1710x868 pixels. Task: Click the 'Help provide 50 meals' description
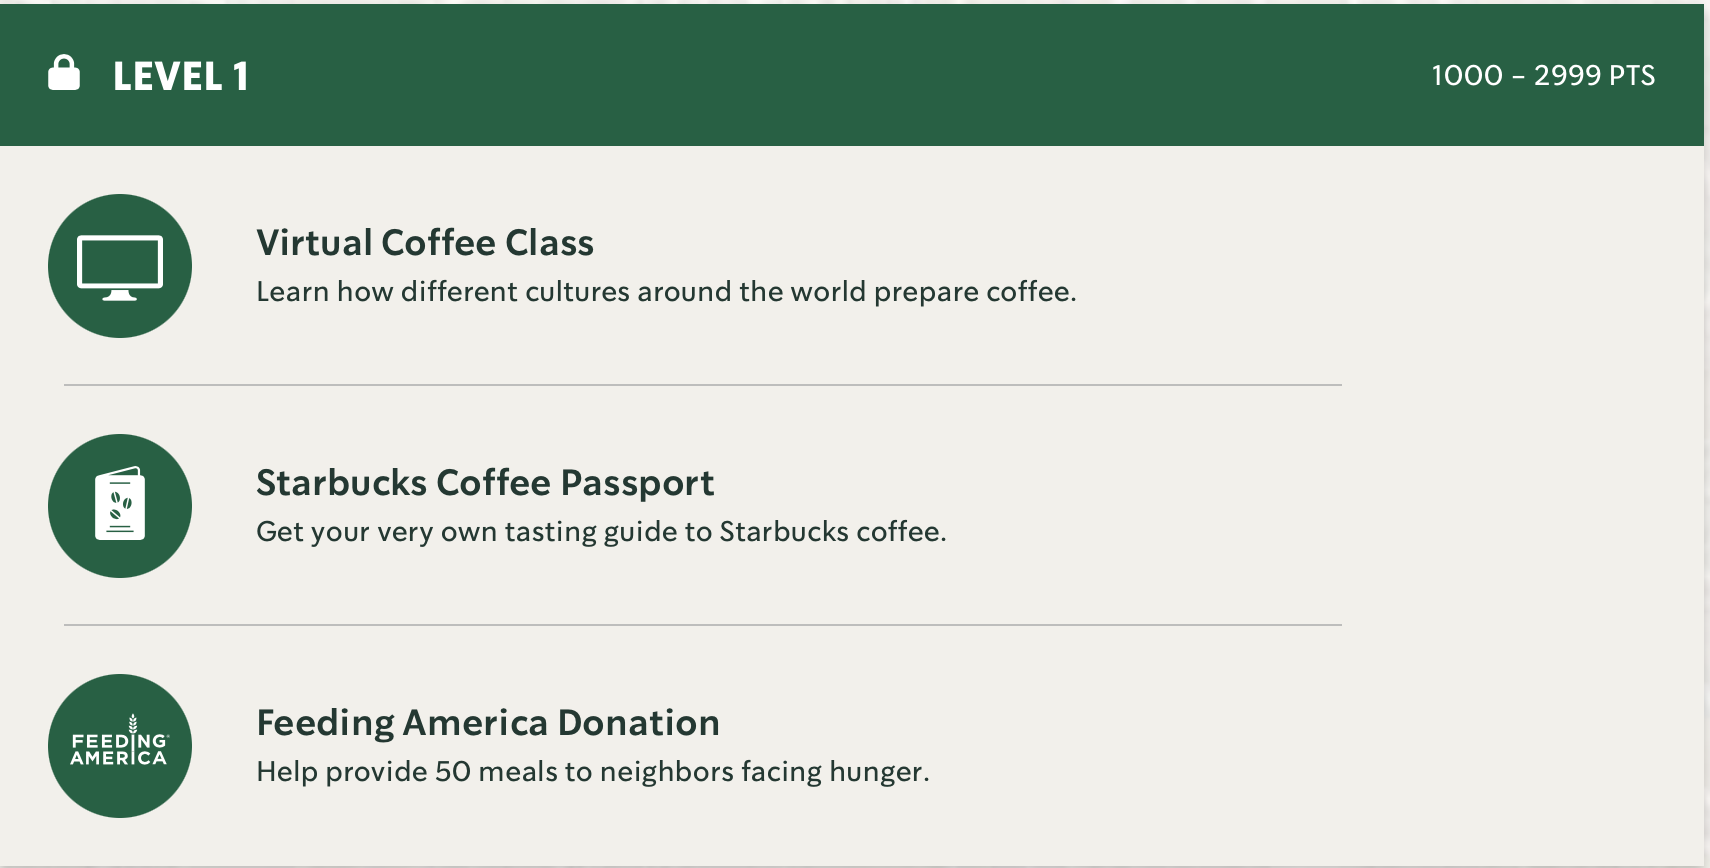(593, 772)
